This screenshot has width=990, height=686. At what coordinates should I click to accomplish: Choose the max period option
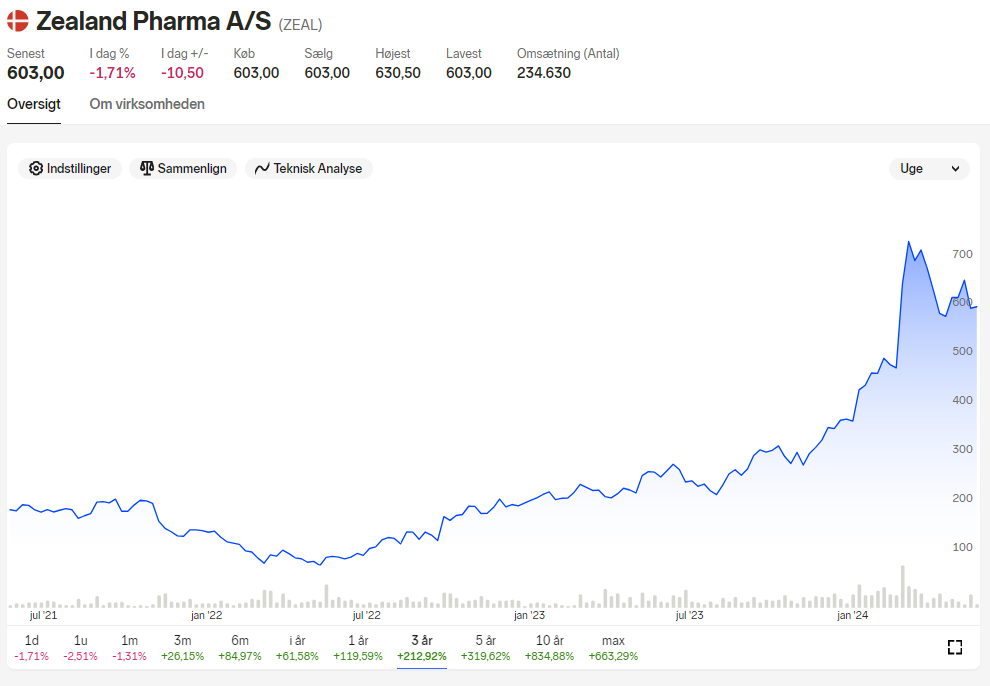click(x=613, y=648)
